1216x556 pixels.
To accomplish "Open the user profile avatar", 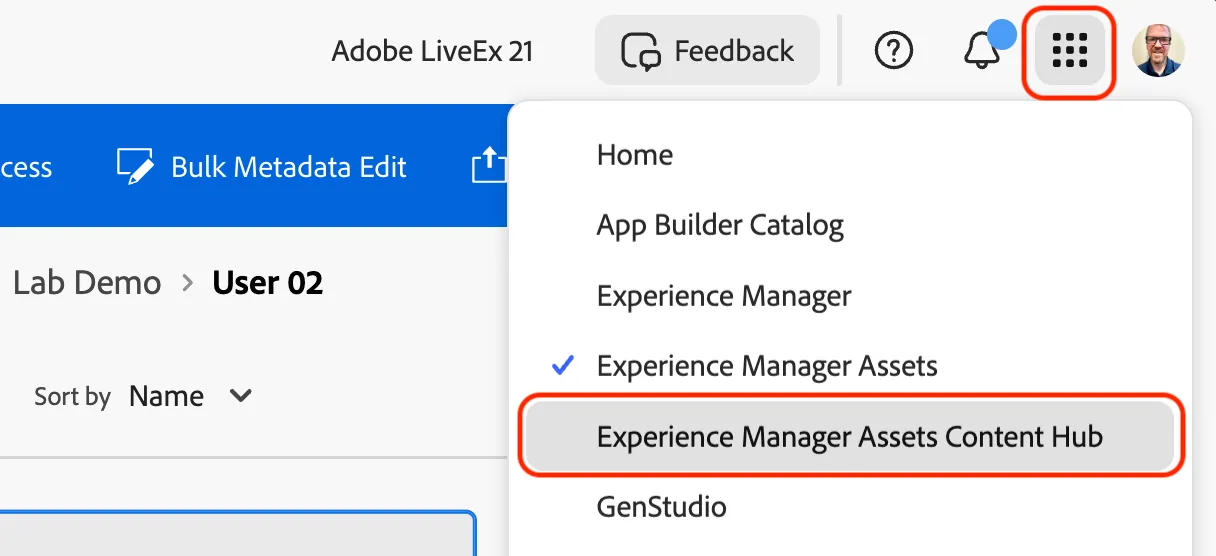I will coord(1158,50).
